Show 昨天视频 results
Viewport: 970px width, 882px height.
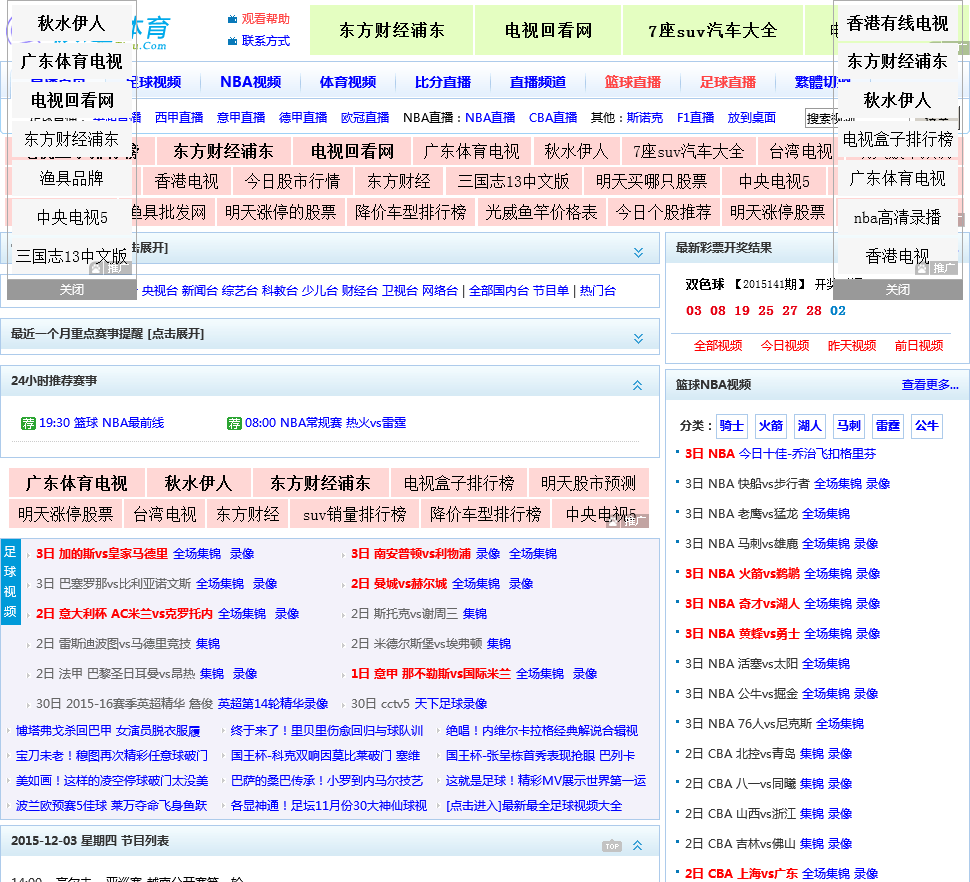(852, 345)
